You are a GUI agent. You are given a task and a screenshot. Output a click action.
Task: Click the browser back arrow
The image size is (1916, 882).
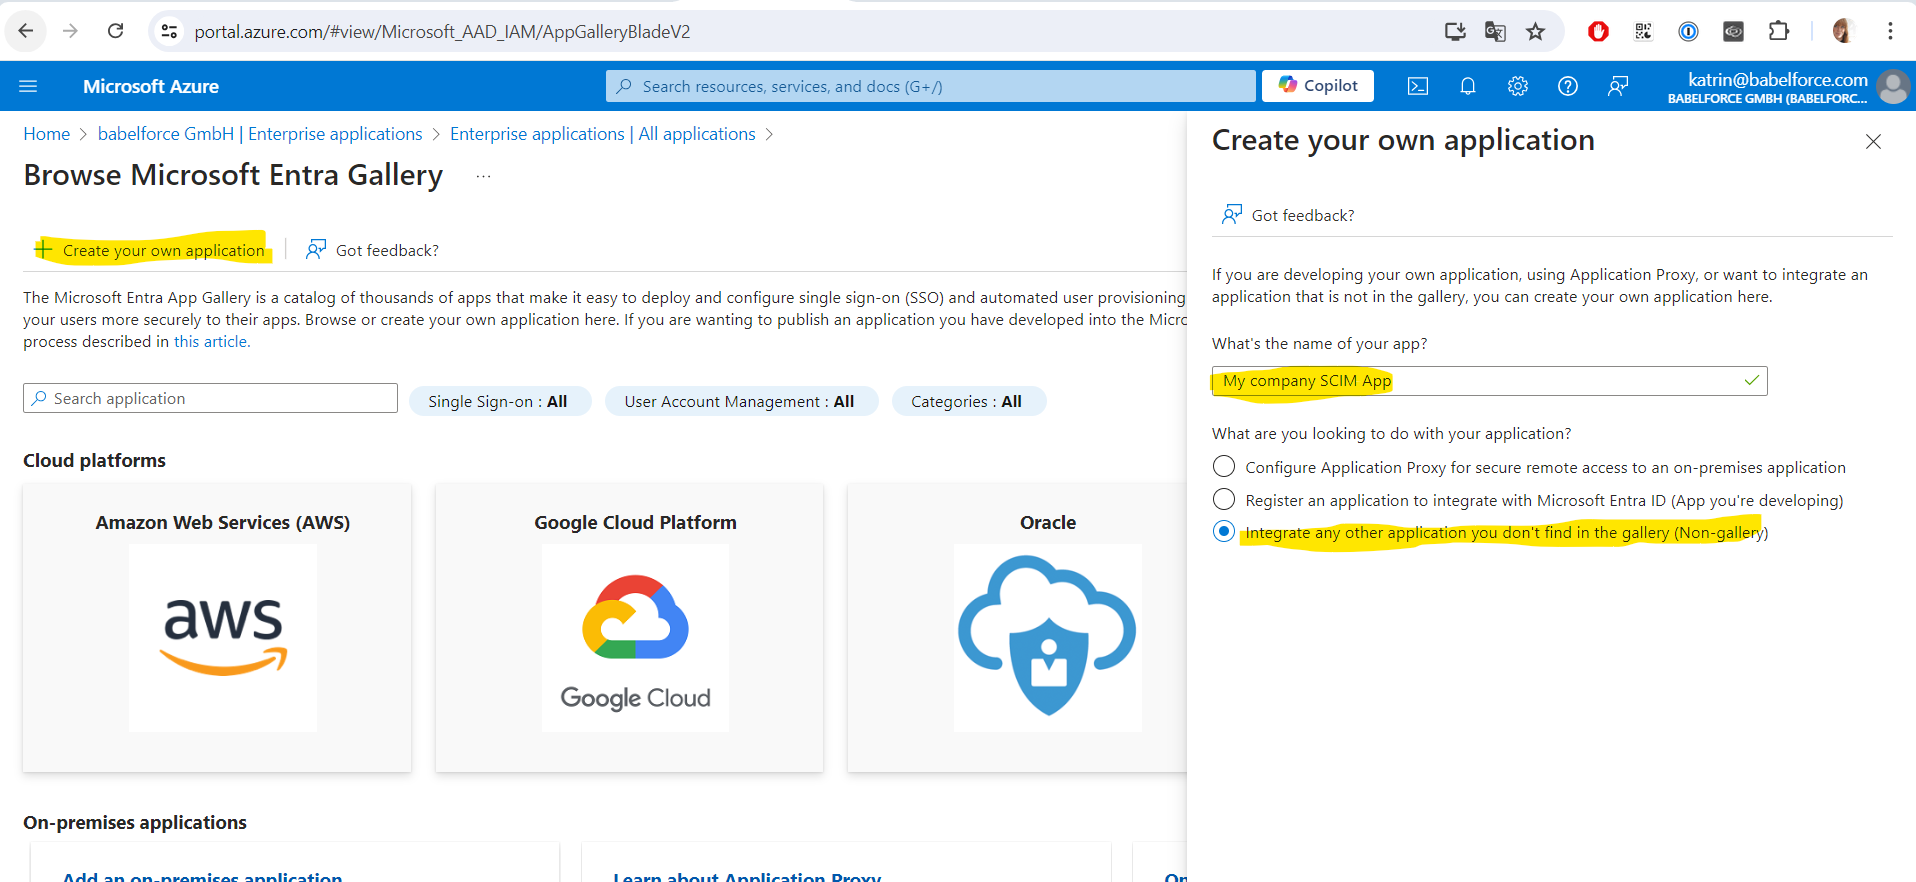[26, 31]
